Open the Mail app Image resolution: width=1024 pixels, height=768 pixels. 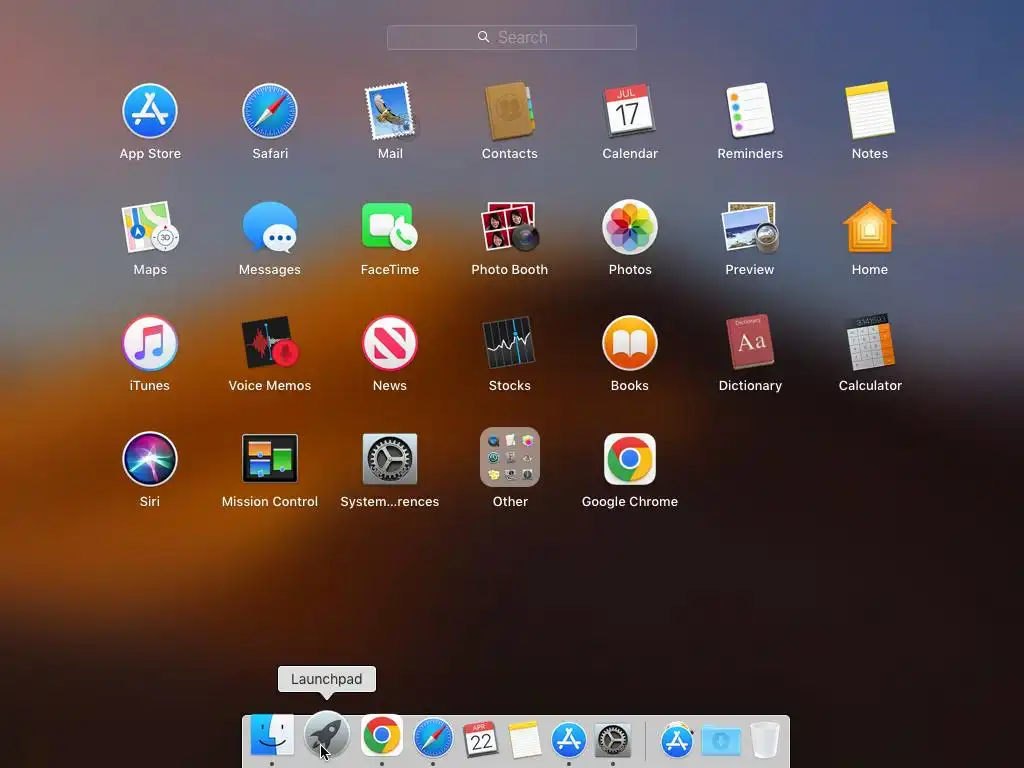pyautogui.click(x=390, y=111)
